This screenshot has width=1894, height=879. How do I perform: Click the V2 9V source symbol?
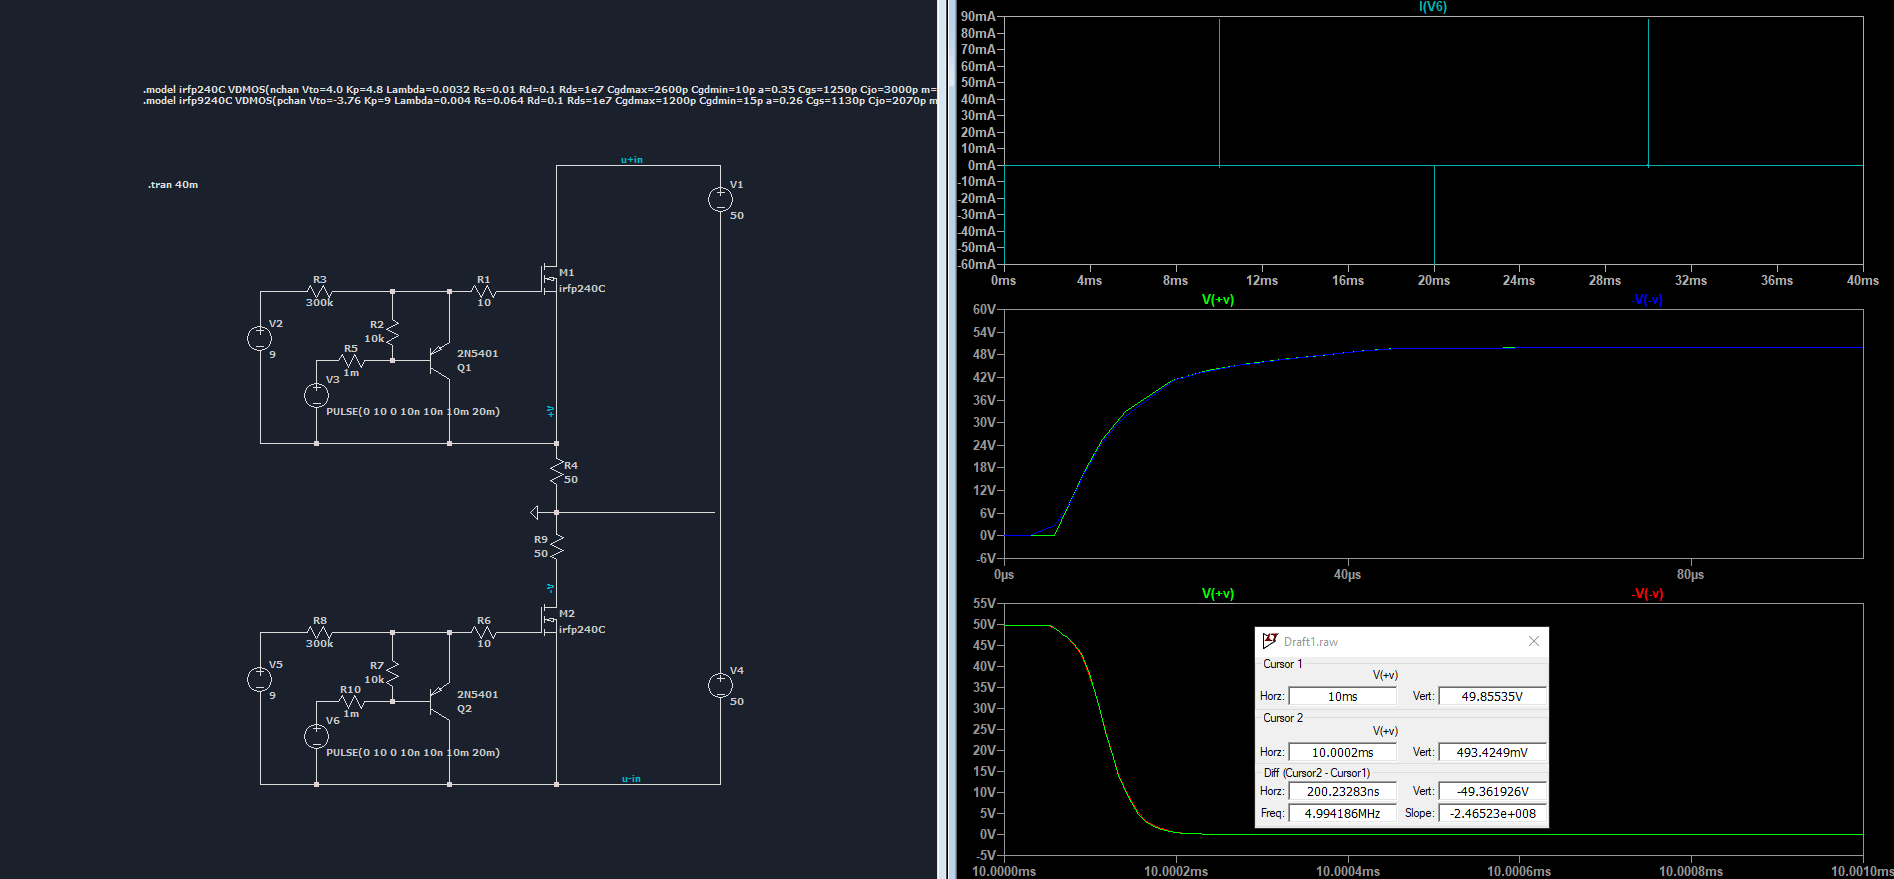point(260,338)
